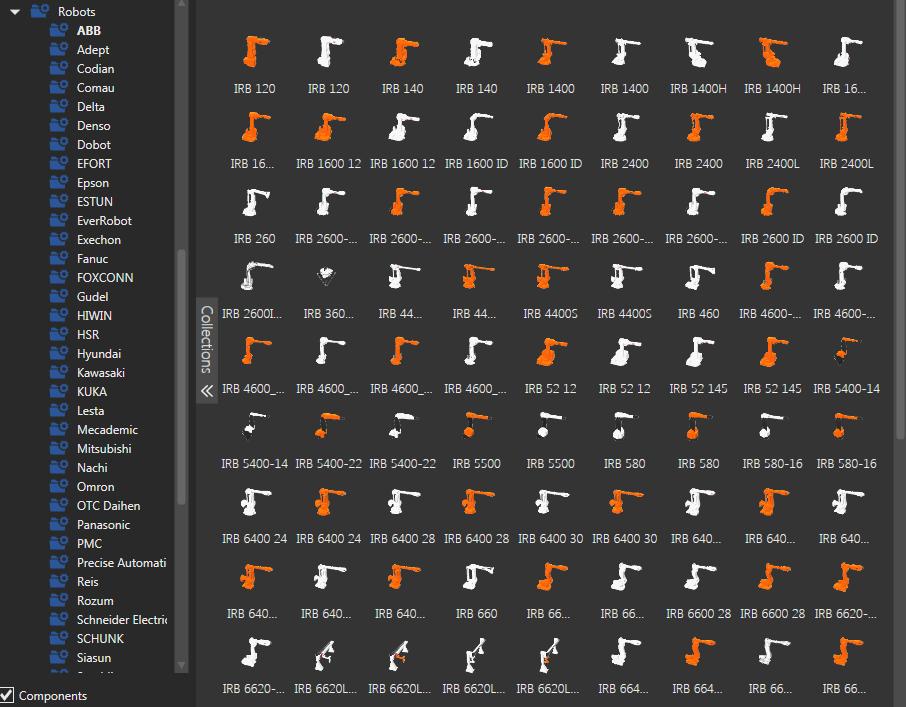Screen dimensions: 906x707
Task: Pick the IRB 460 palletizer thumbnail
Action: [x=699, y=277]
